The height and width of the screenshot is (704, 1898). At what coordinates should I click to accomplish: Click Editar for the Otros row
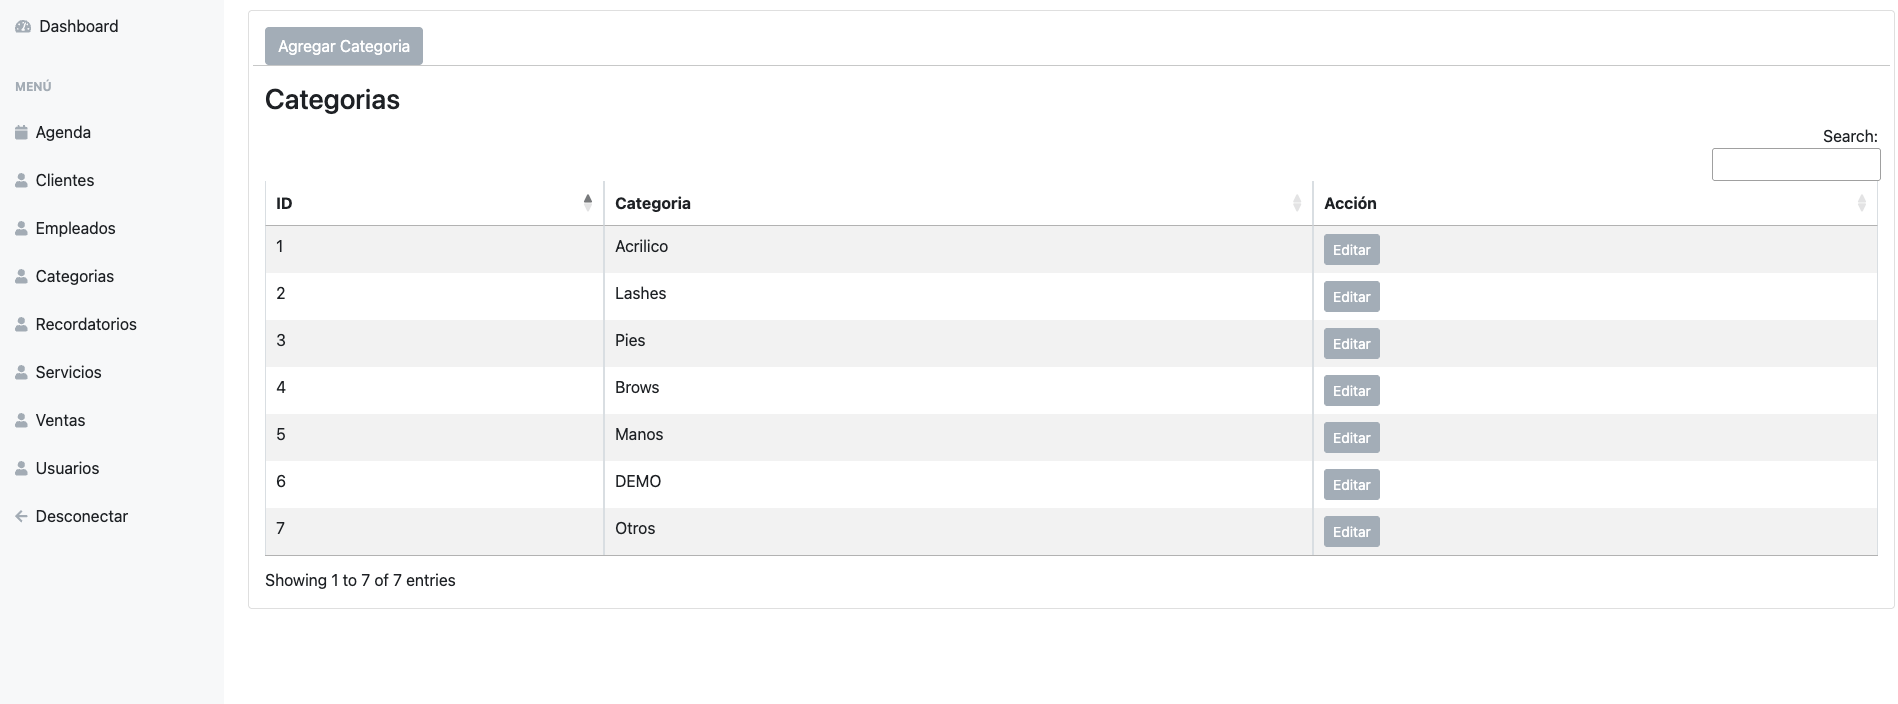(x=1351, y=532)
